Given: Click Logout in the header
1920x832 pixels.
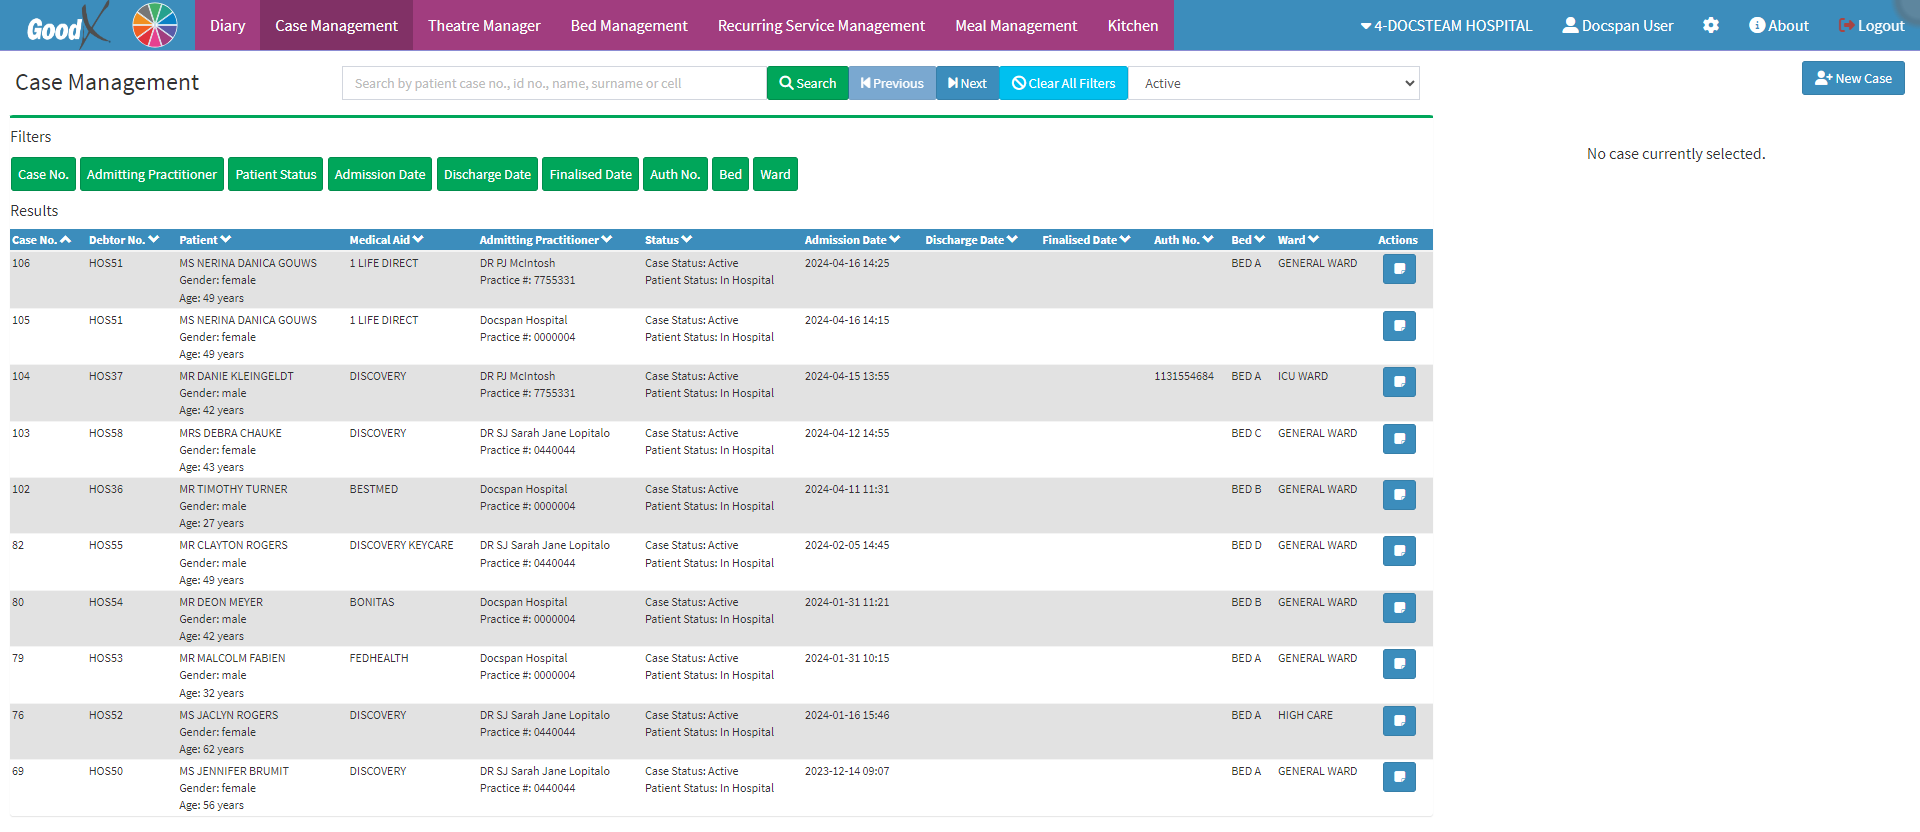Looking at the screenshot, I should 1871,26.
